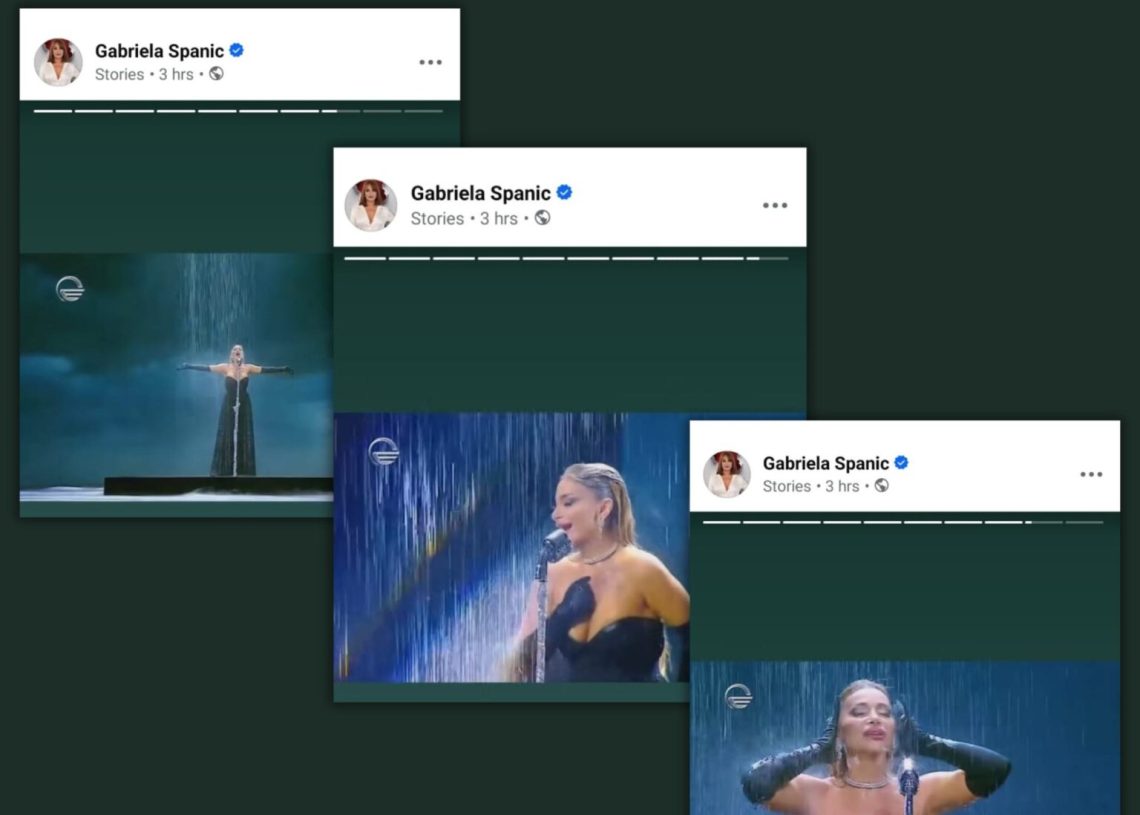Click the story progress bar in the top-left story
Image resolution: width=1140 pixels, height=815 pixels.
[x=238, y=111]
